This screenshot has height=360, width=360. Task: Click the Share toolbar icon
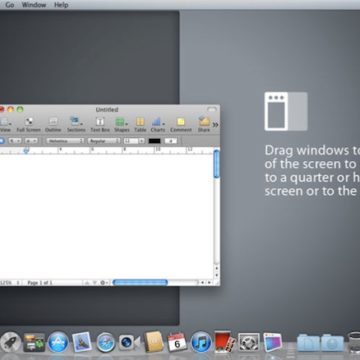click(x=204, y=124)
